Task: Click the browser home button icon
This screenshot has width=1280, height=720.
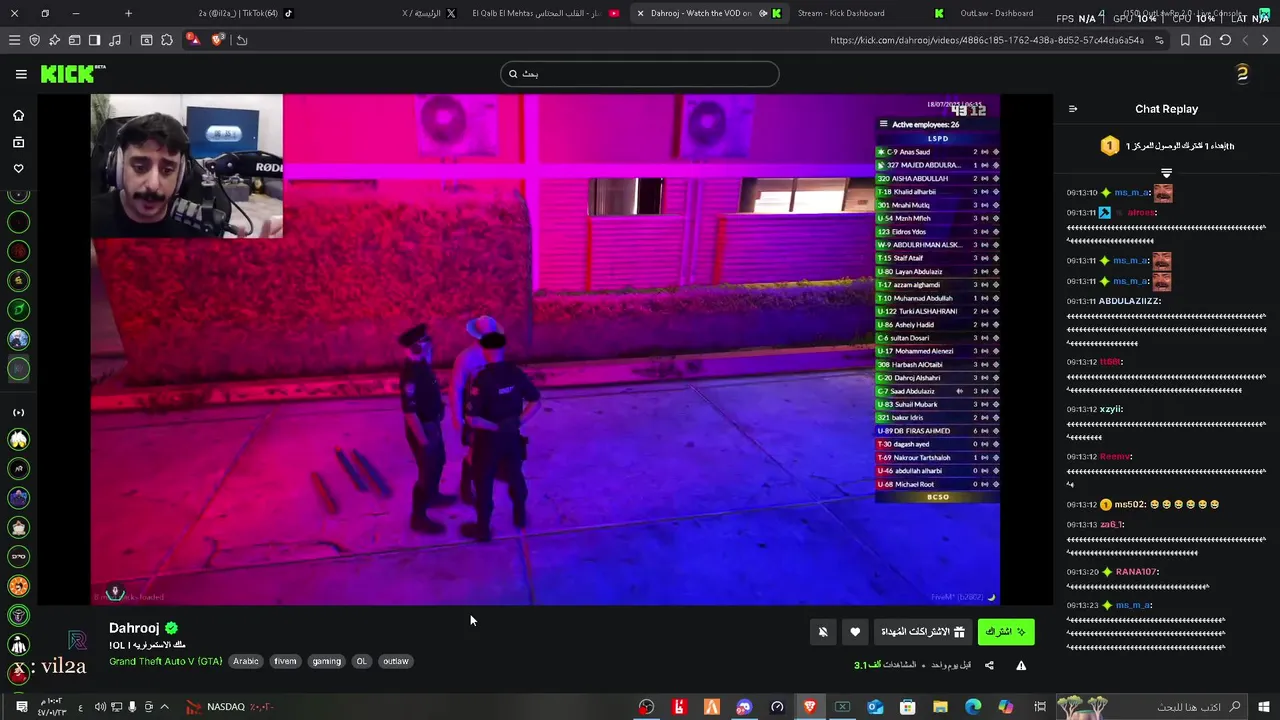Action: (x=1205, y=40)
